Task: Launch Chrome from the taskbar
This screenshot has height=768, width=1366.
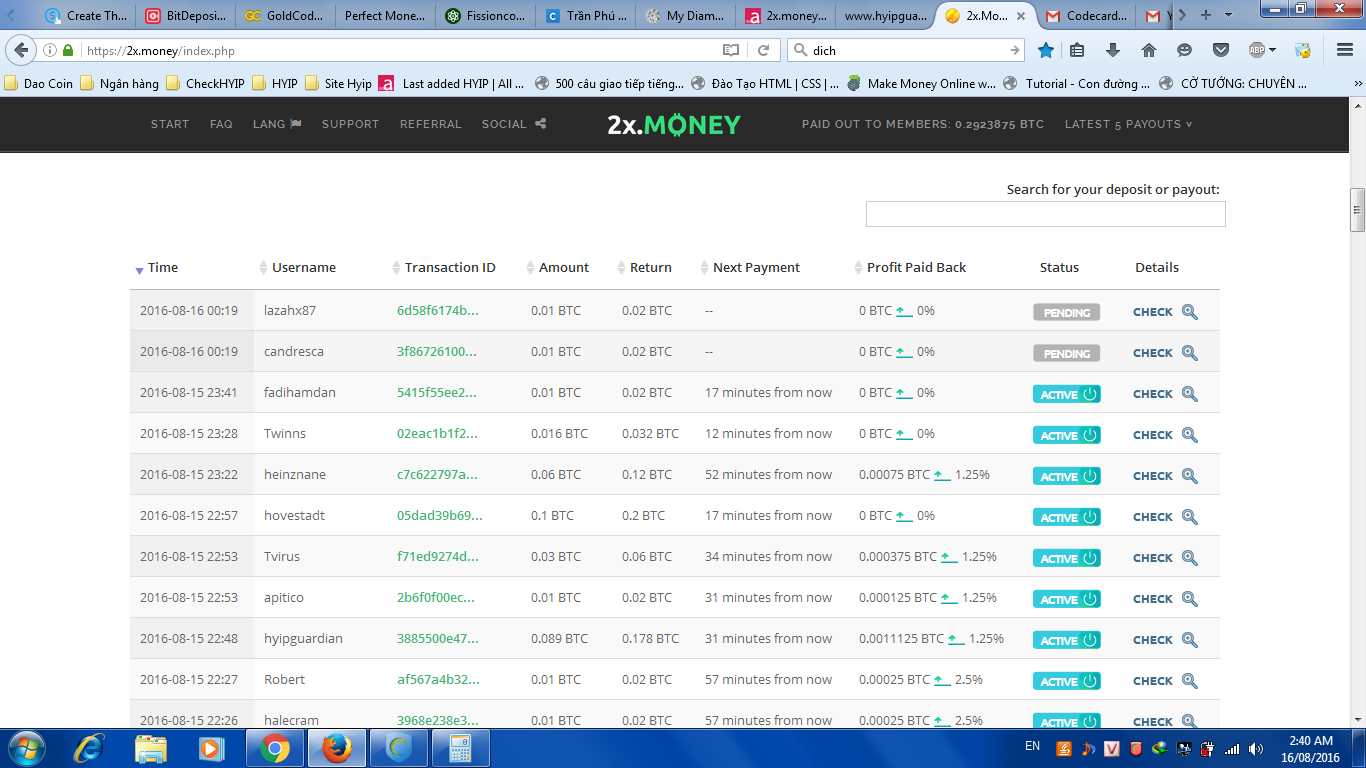Action: (x=275, y=748)
